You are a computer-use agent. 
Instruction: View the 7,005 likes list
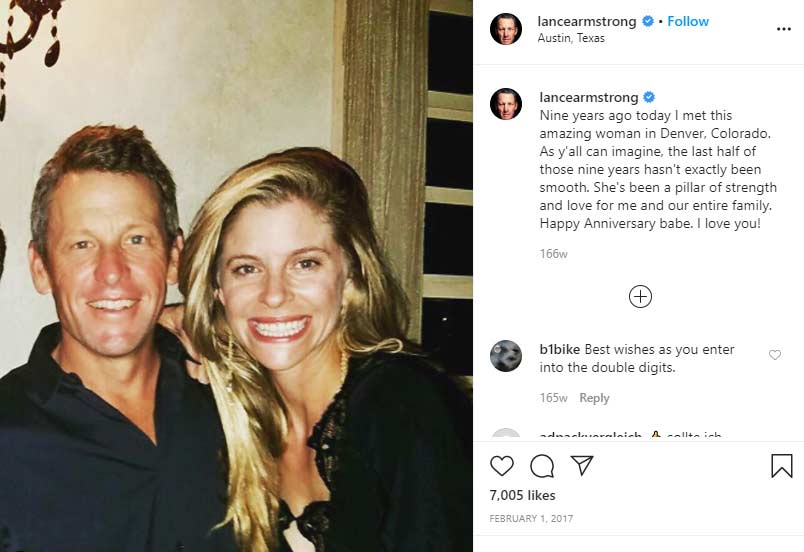522,495
